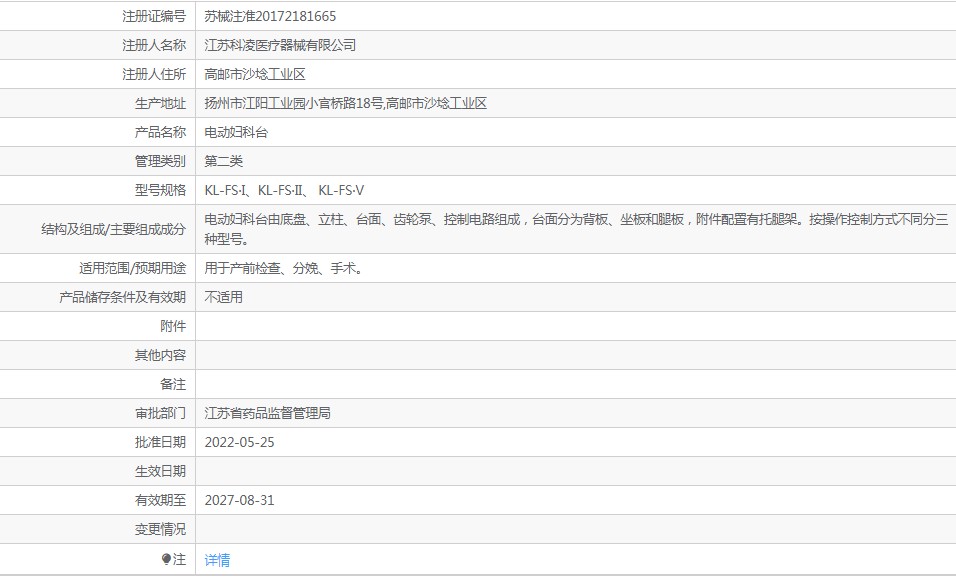Viewport: 956px width, 577px height.
Task: Click the 附件 label
Action: point(173,326)
